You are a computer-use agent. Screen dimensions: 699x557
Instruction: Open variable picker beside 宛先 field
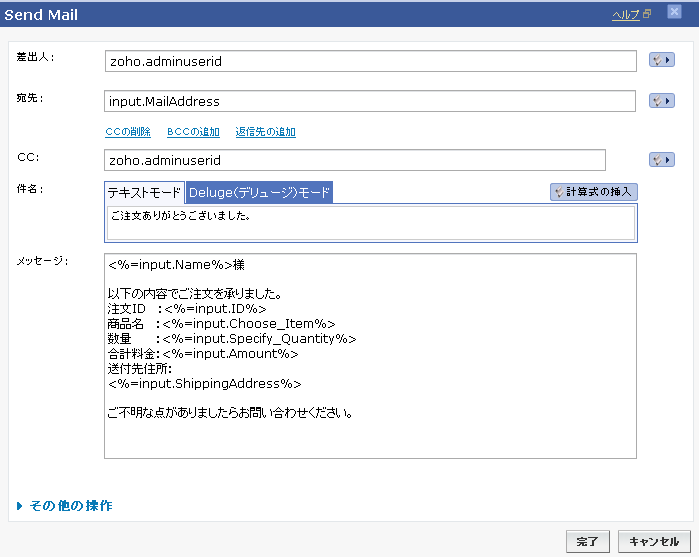click(662, 101)
